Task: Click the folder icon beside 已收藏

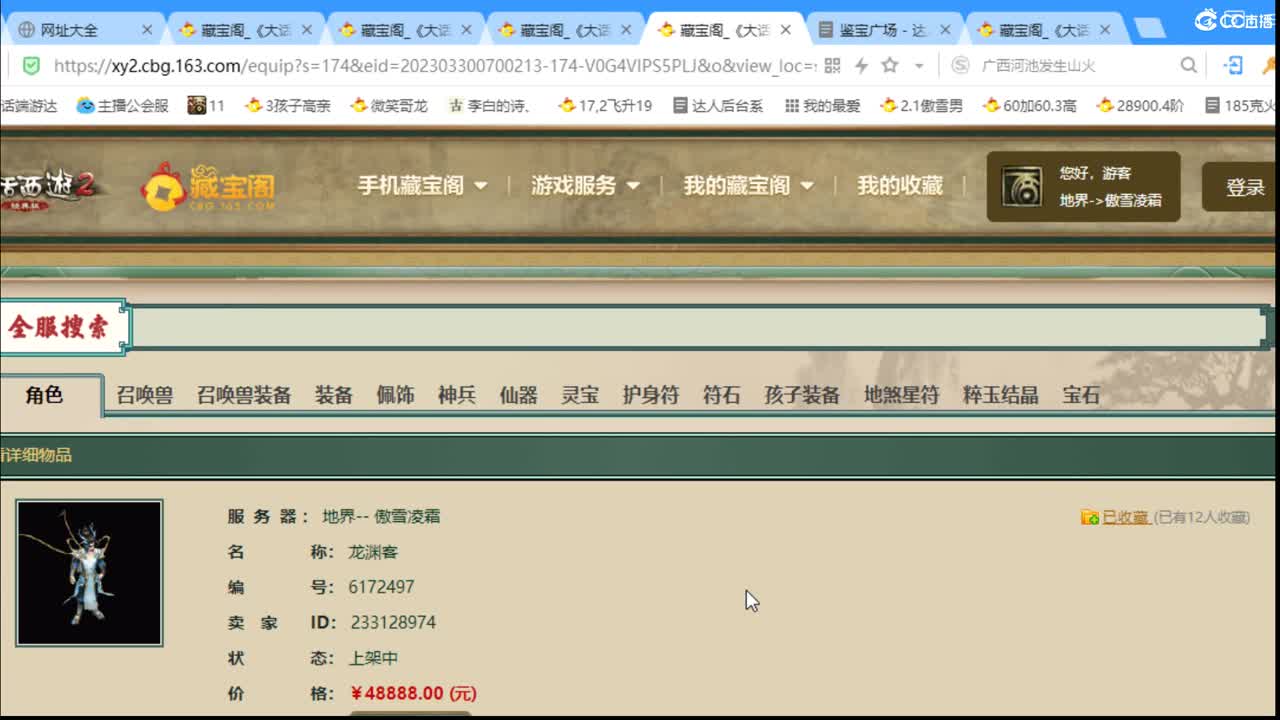Action: pyautogui.click(x=1090, y=517)
